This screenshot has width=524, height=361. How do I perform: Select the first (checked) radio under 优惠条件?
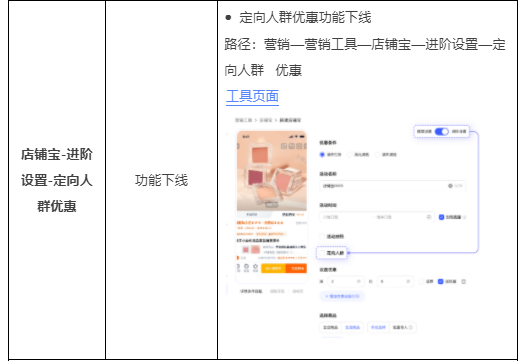coord(322,154)
